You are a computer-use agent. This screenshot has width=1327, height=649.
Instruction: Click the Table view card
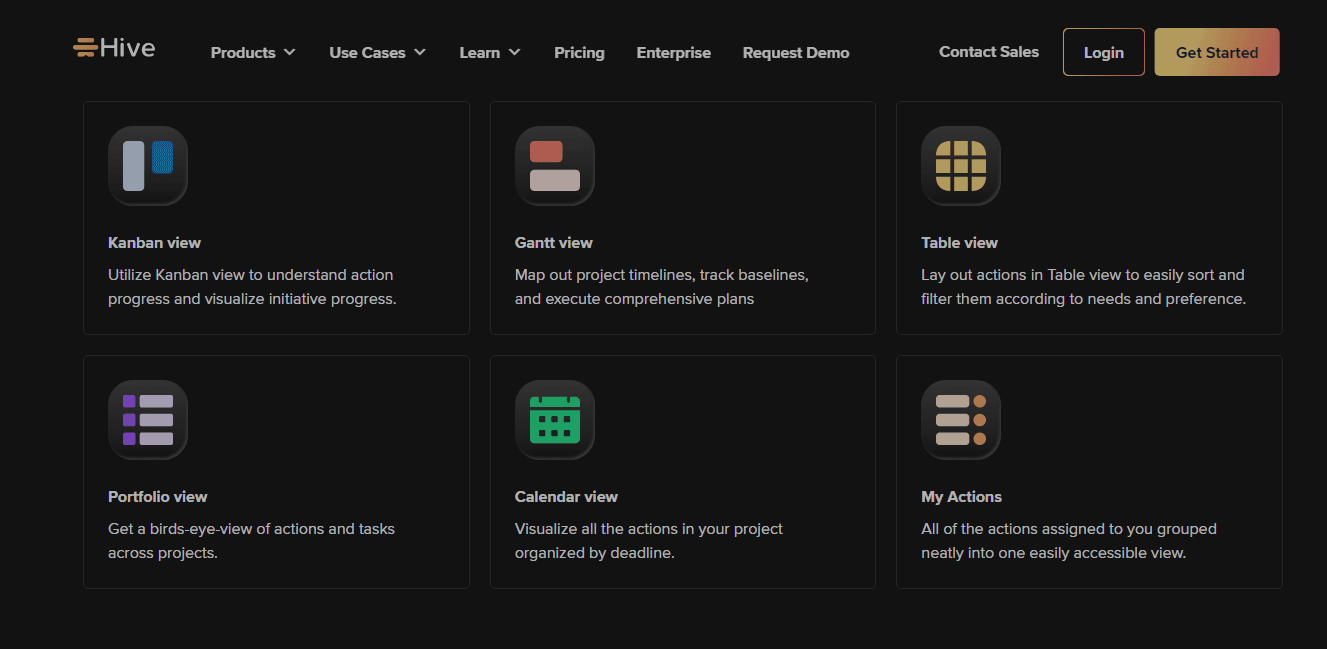(1089, 217)
